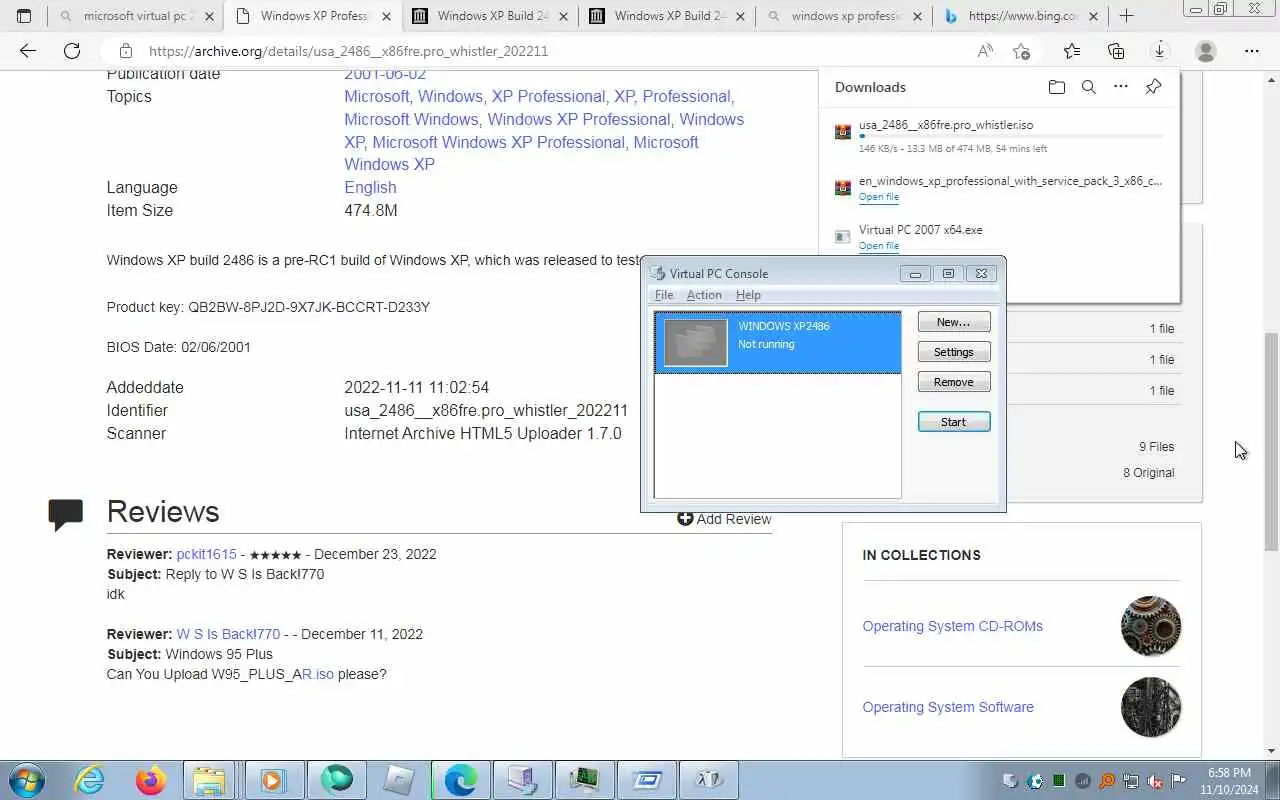Open a new browser tab

pyautogui.click(x=1127, y=16)
